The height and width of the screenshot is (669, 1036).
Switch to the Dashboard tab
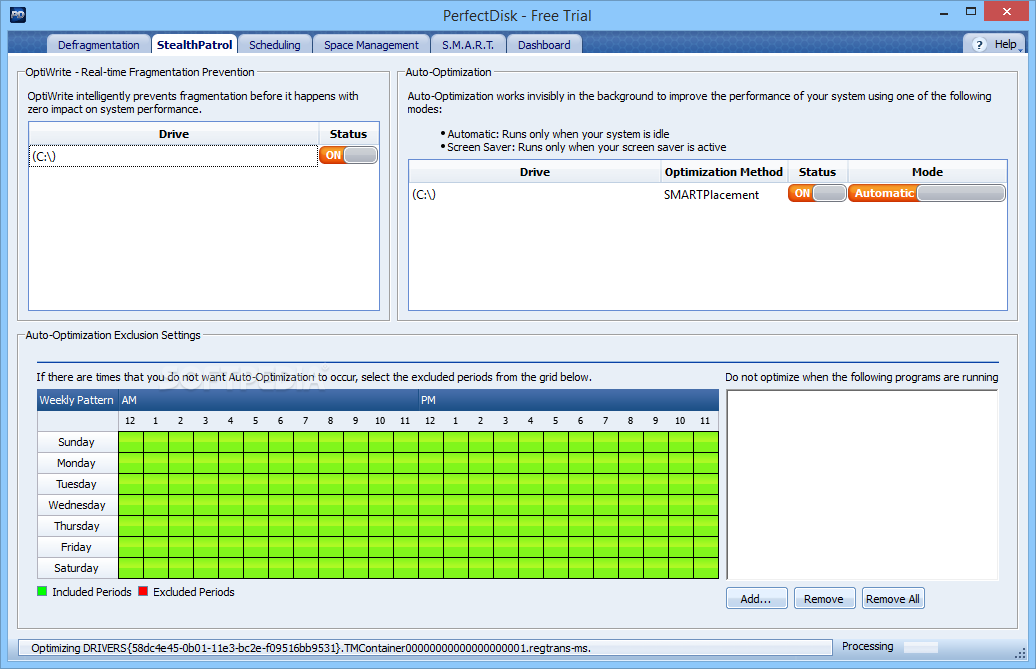(x=544, y=45)
